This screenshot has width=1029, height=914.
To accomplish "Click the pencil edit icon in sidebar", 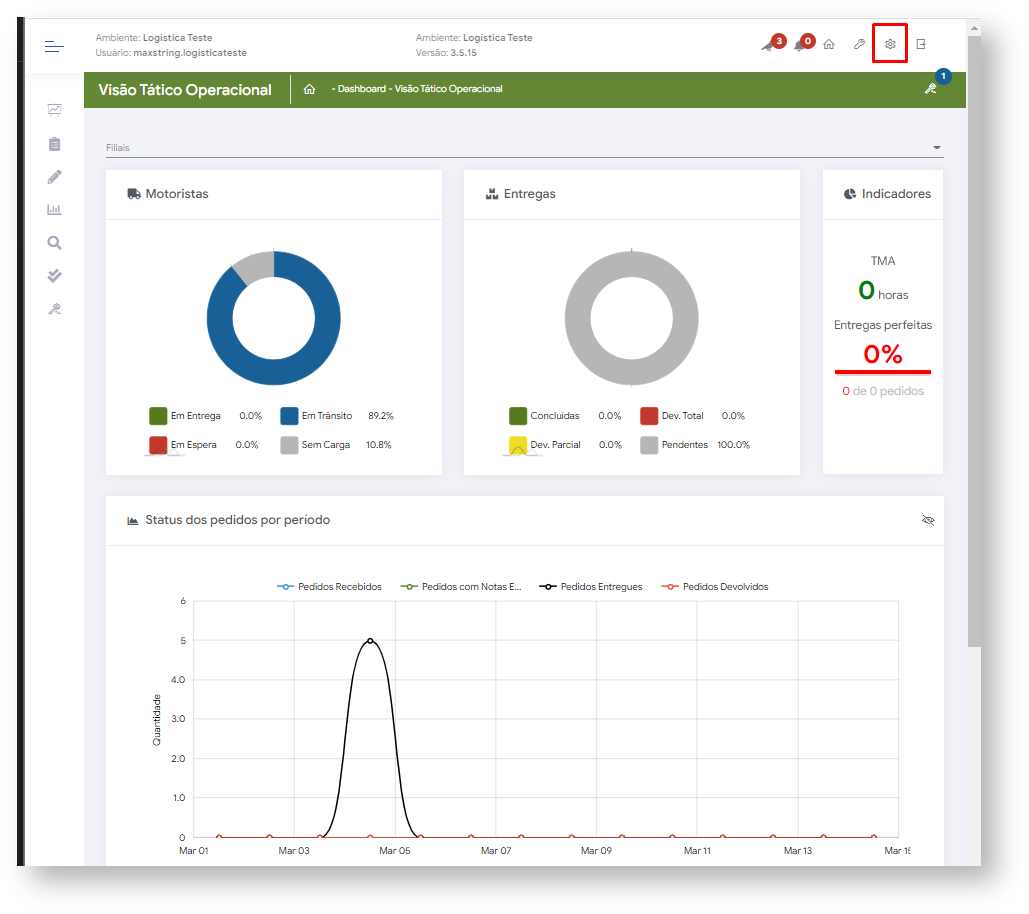I will pos(54,177).
